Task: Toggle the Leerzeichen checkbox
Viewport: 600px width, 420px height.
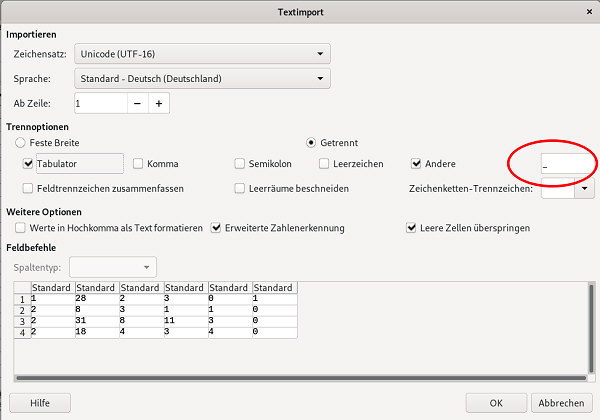Action: [325, 163]
